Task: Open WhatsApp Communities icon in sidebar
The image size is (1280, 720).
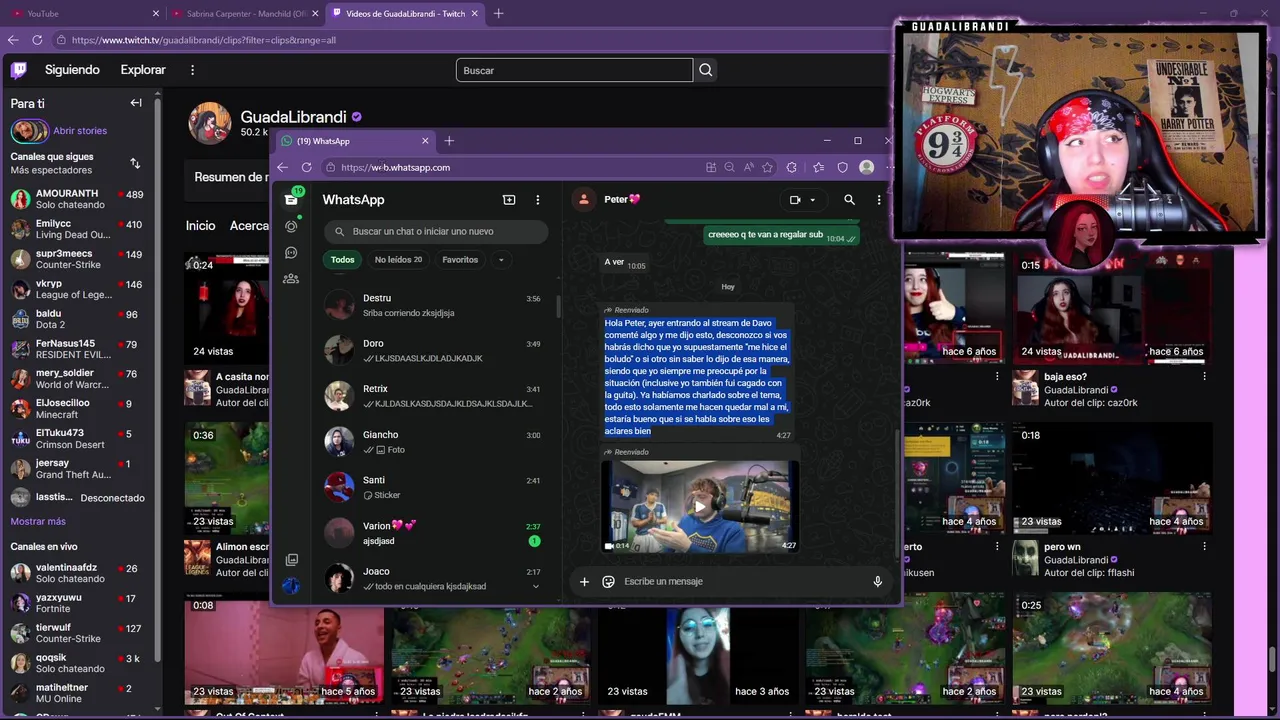Action: (x=291, y=279)
